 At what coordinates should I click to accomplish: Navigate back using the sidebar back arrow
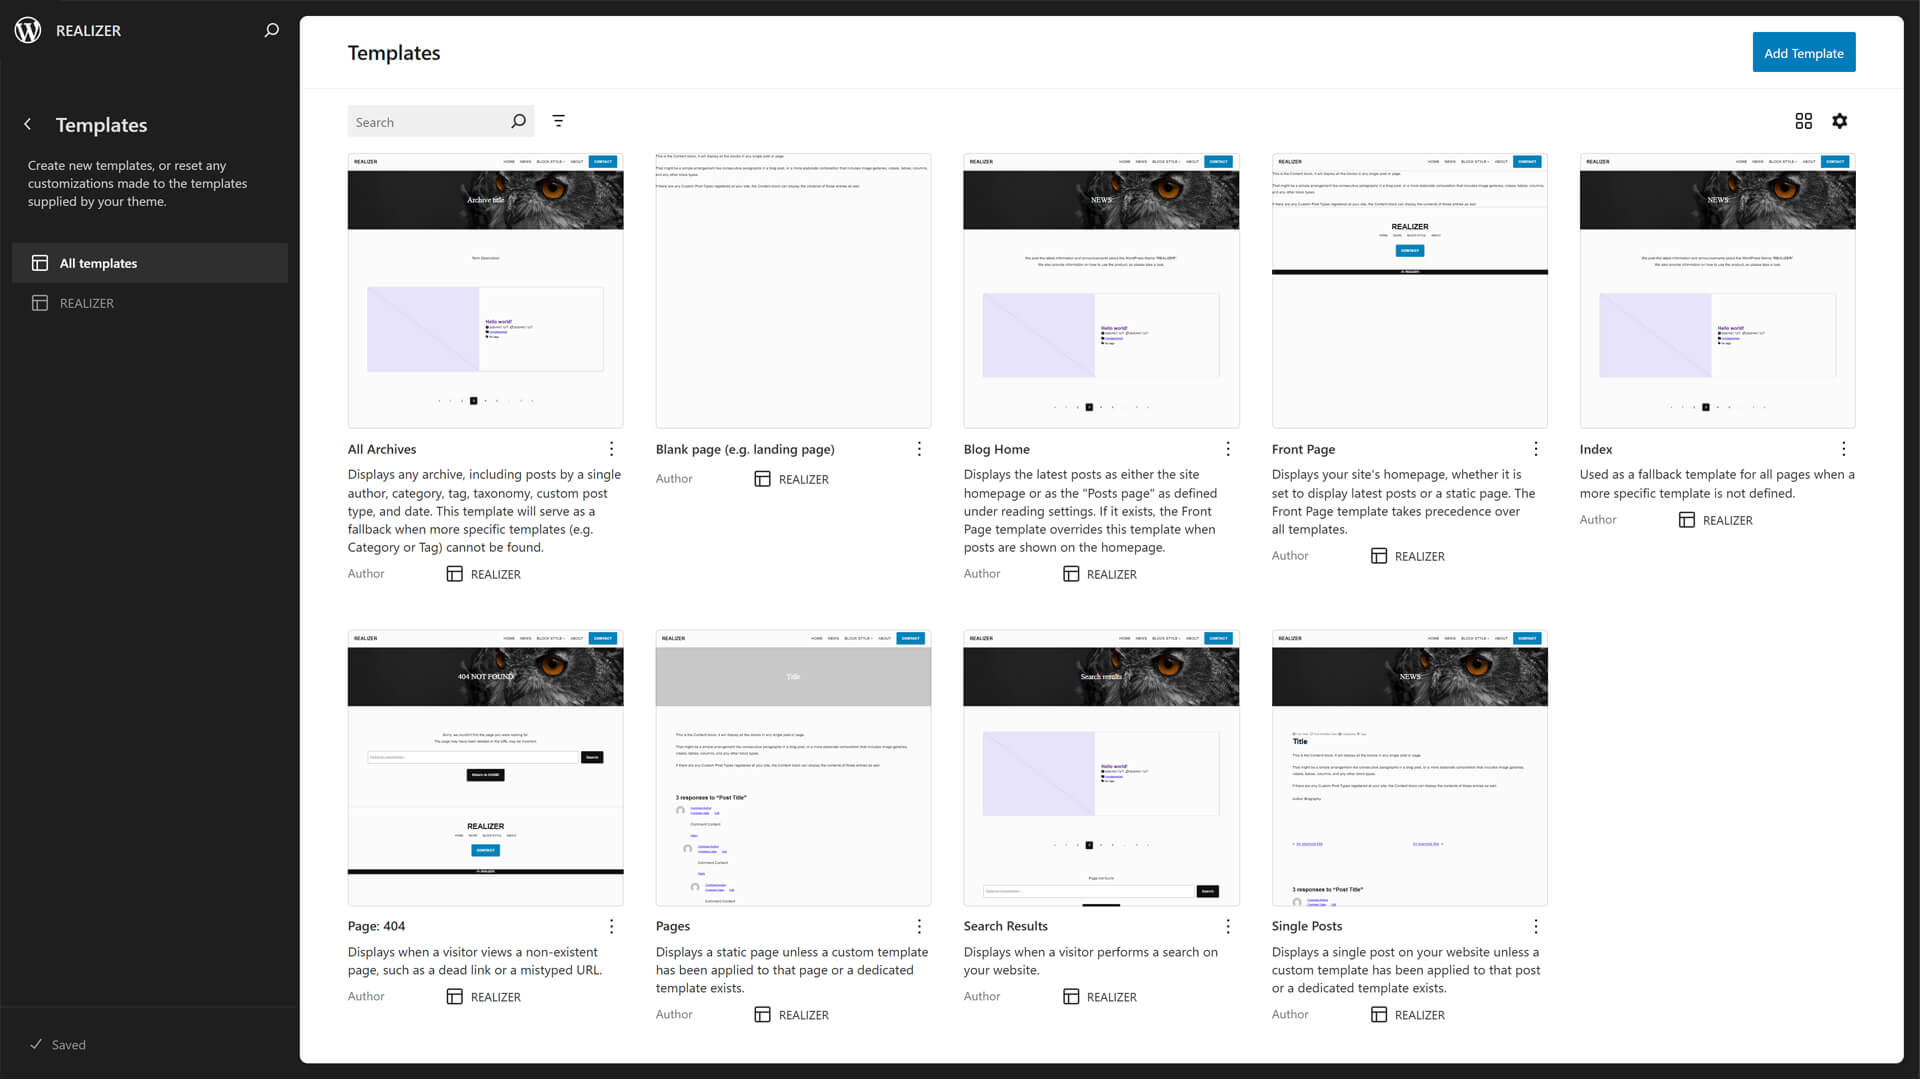pos(27,124)
